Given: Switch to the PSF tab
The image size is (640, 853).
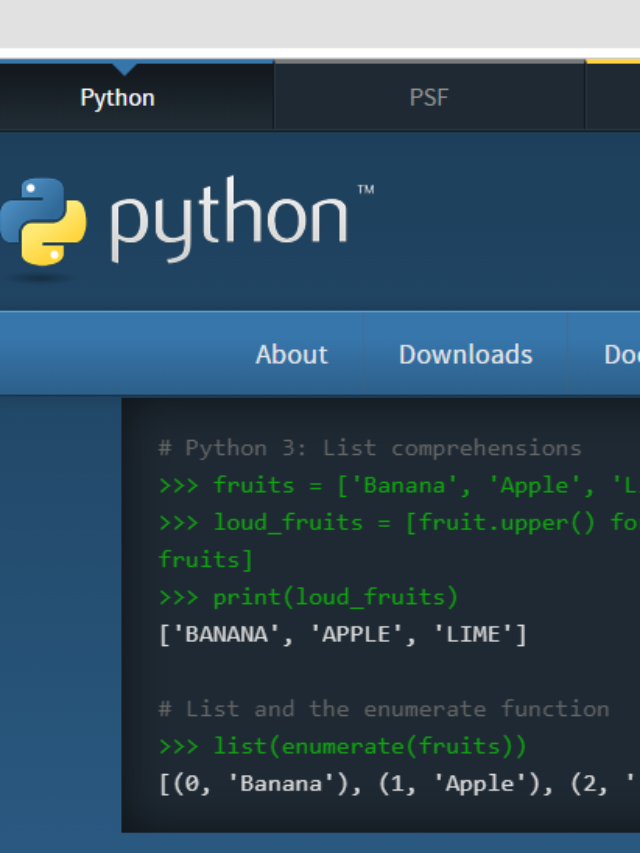Looking at the screenshot, I should [429, 98].
